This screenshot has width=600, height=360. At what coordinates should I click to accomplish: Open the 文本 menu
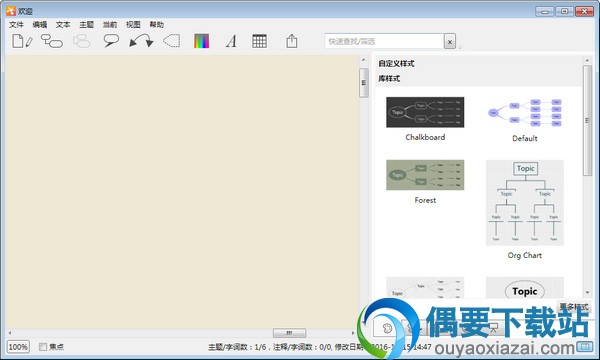[63, 24]
